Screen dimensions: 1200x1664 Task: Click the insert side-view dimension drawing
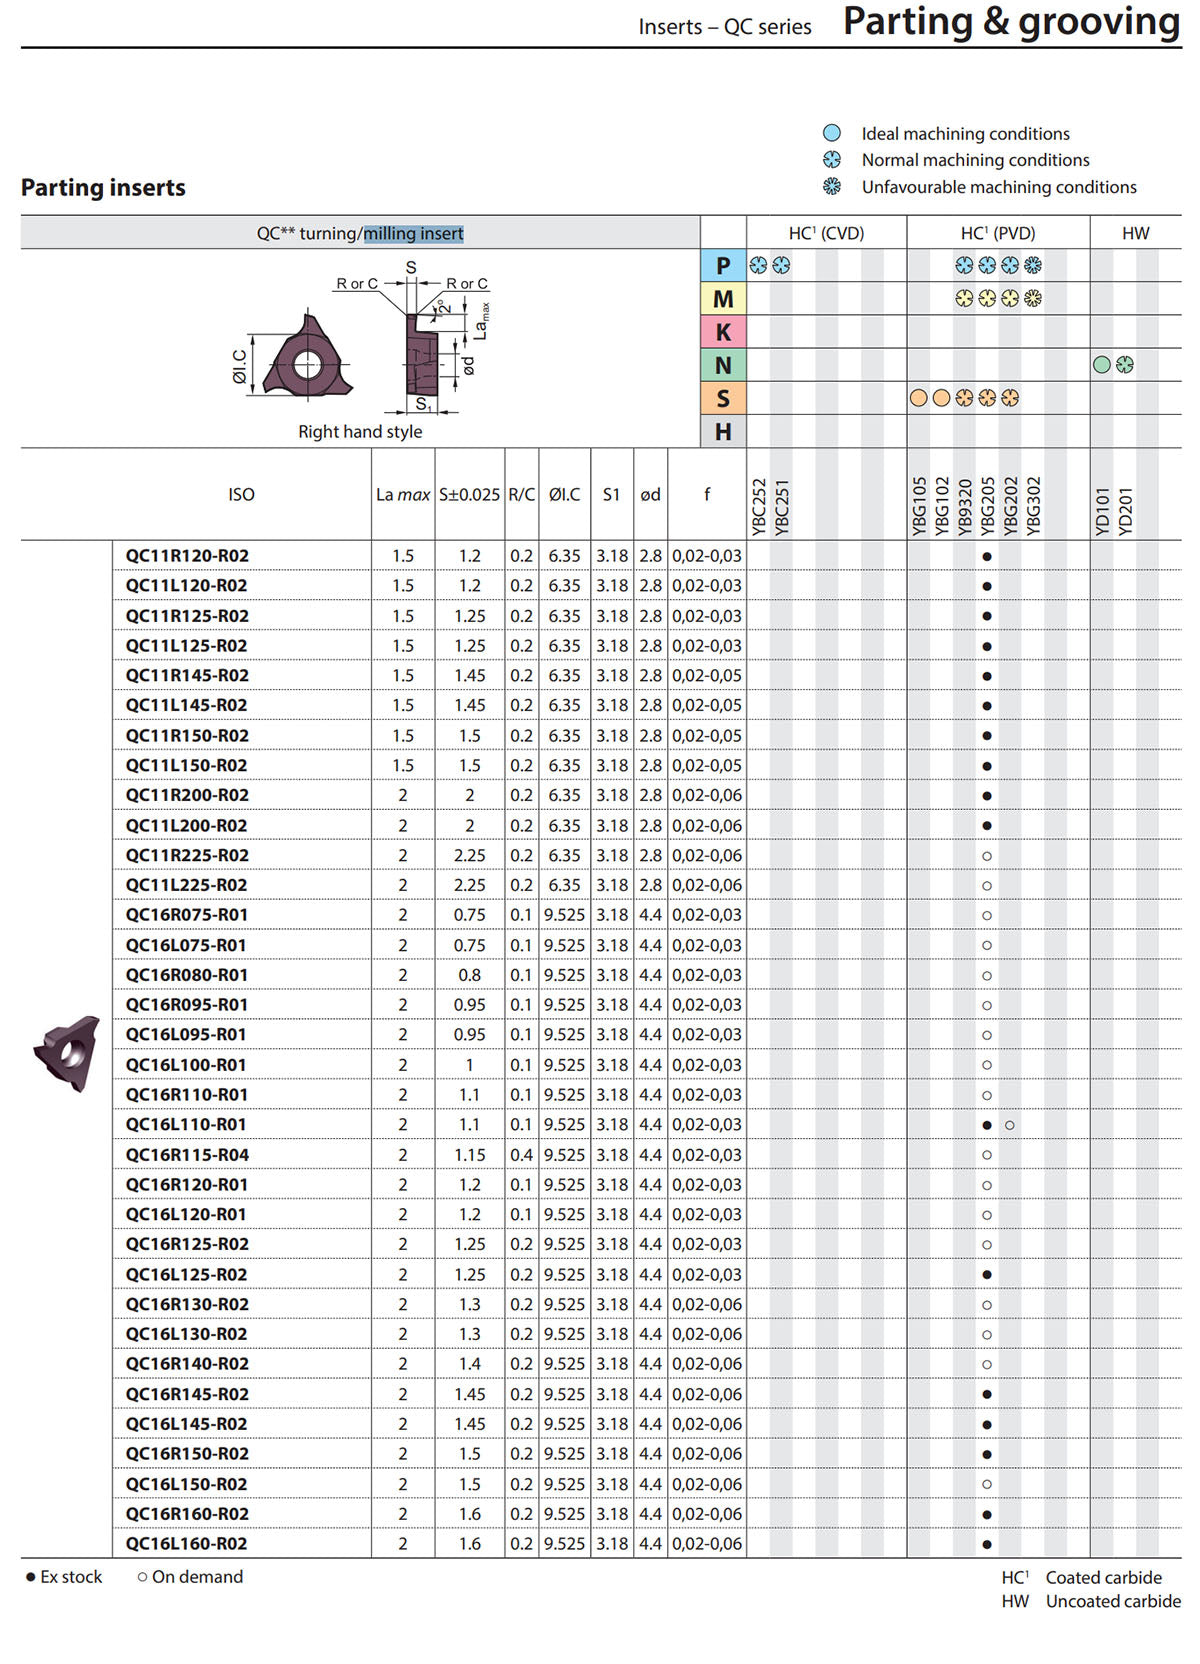point(424,354)
